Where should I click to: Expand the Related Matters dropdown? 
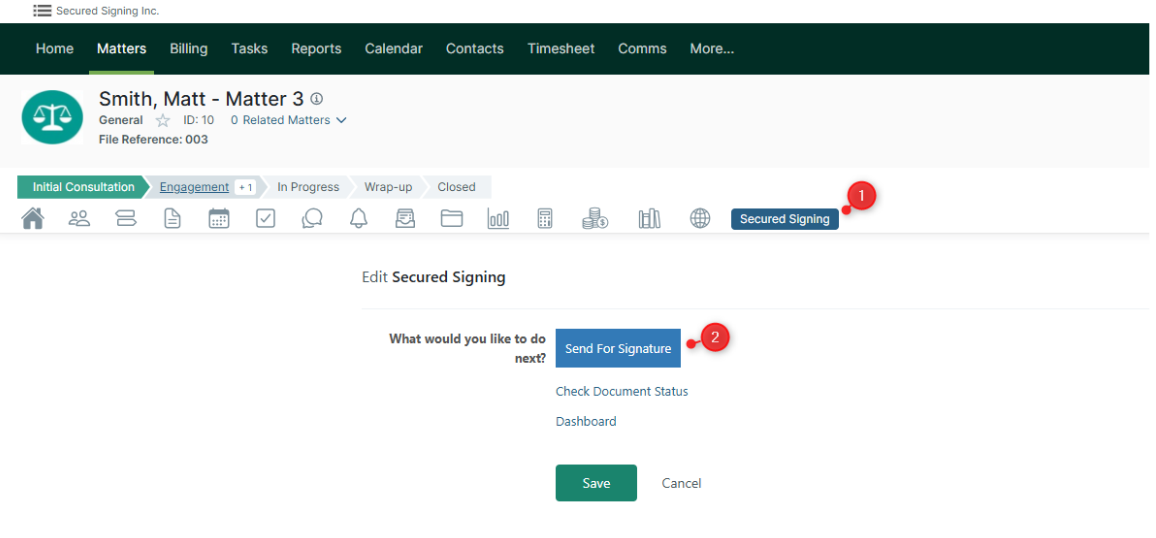point(289,120)
